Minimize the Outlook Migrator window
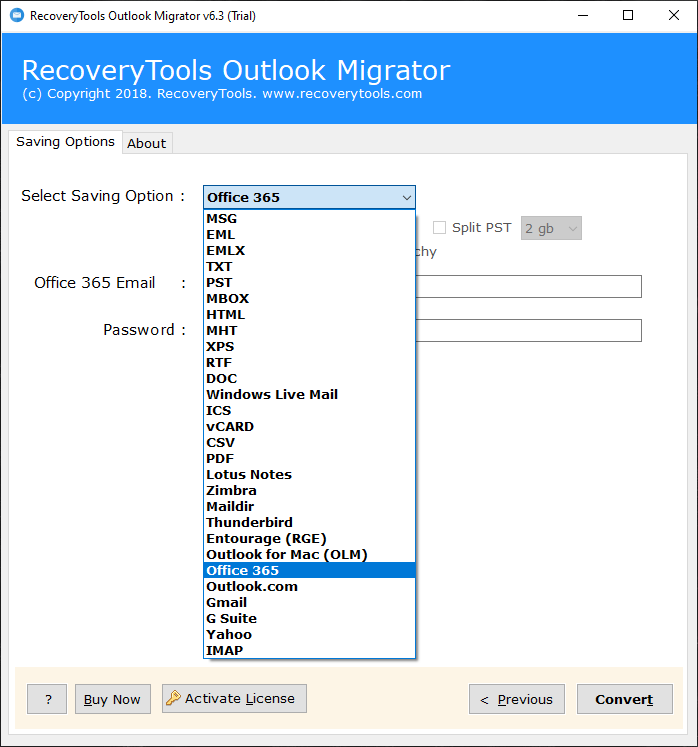This screenshot has width=698, height=747. click(583, 15)
